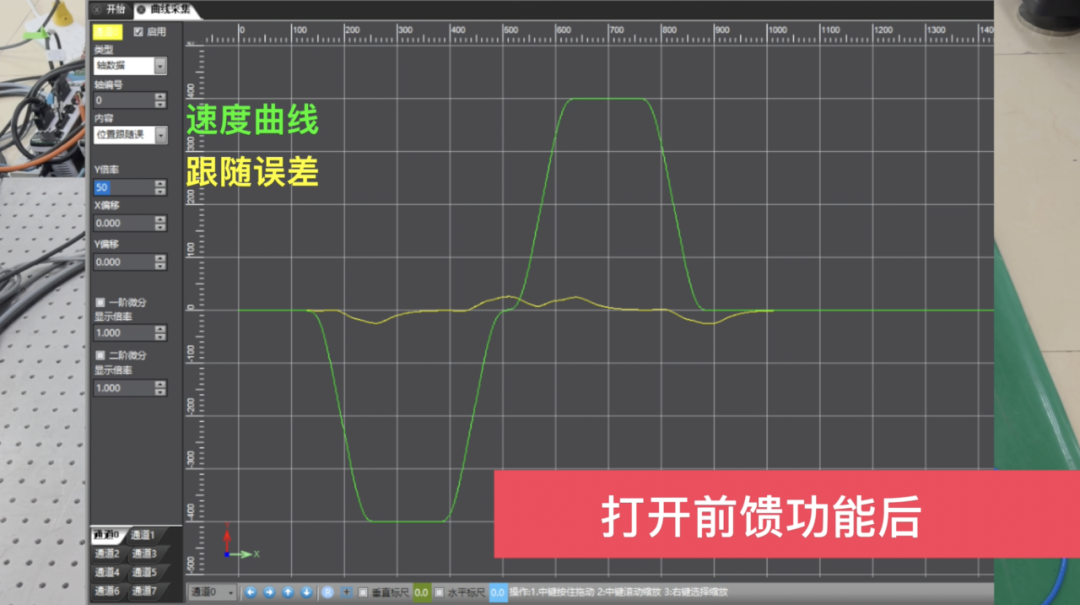Check the 垂直标尺 option
Screen dimensions: 1080x605
pos(363,591)
